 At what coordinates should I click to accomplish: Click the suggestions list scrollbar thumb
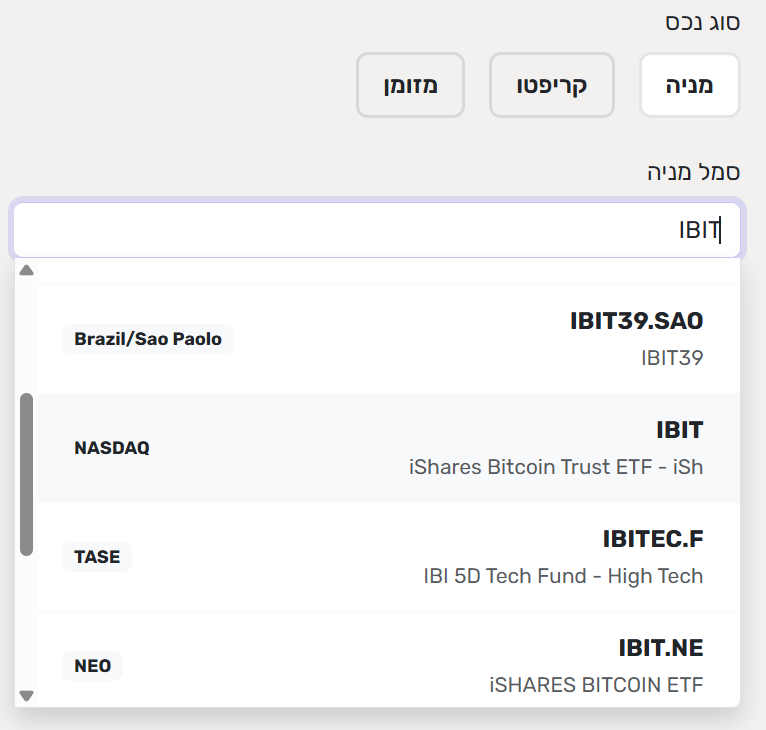27,473
